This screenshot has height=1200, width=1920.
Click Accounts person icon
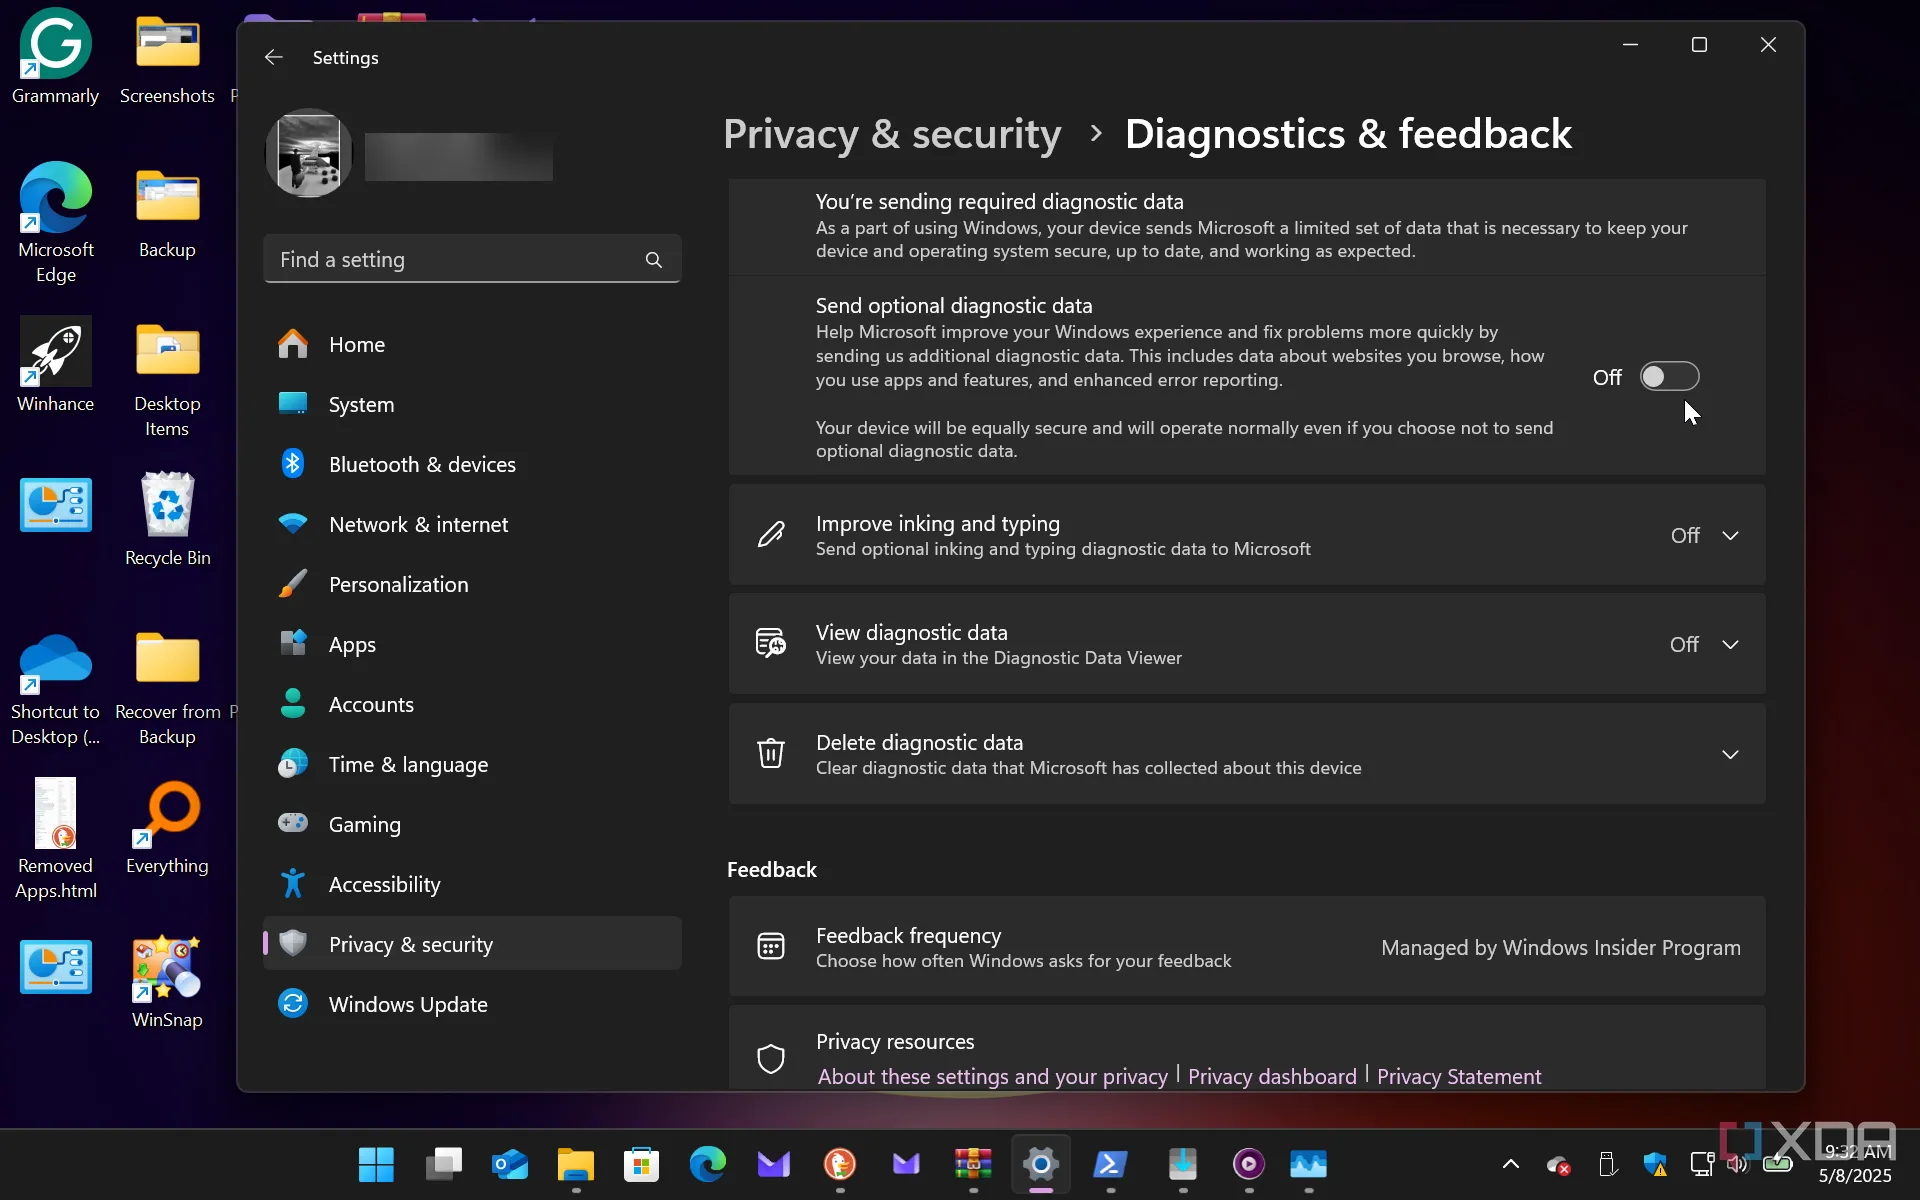tap(293, 704)
